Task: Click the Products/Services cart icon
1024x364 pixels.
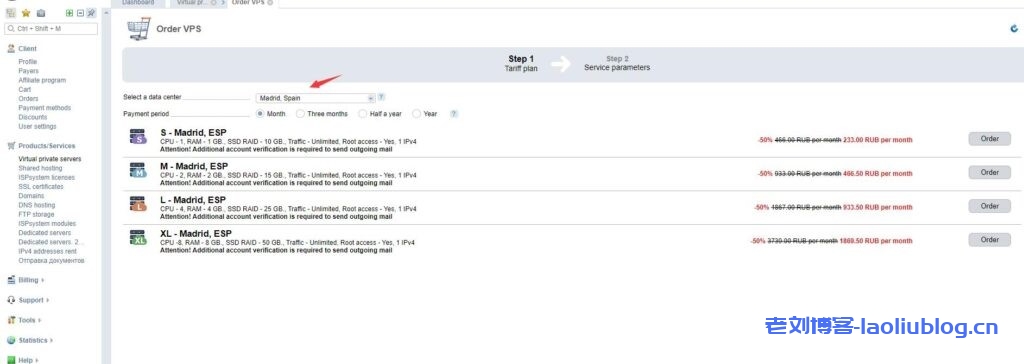Action: pos(11,146)
